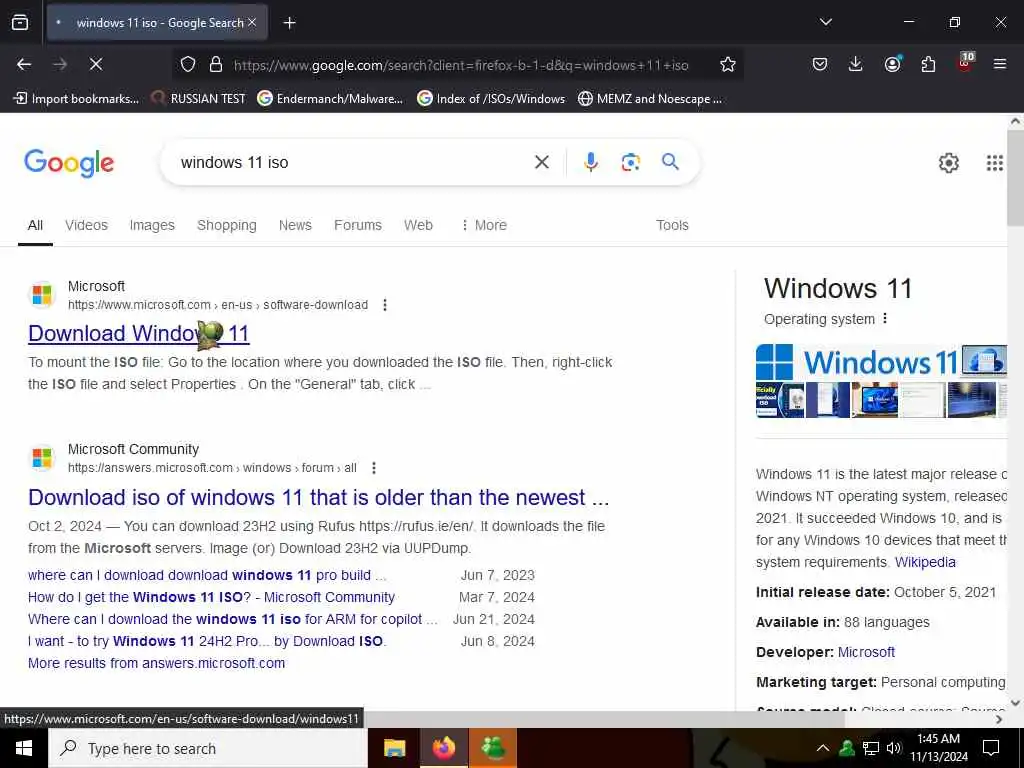Screen dimensions: 1024x768
Task: Click the Firefox taskbar icon
Action: tap(443, 748)
